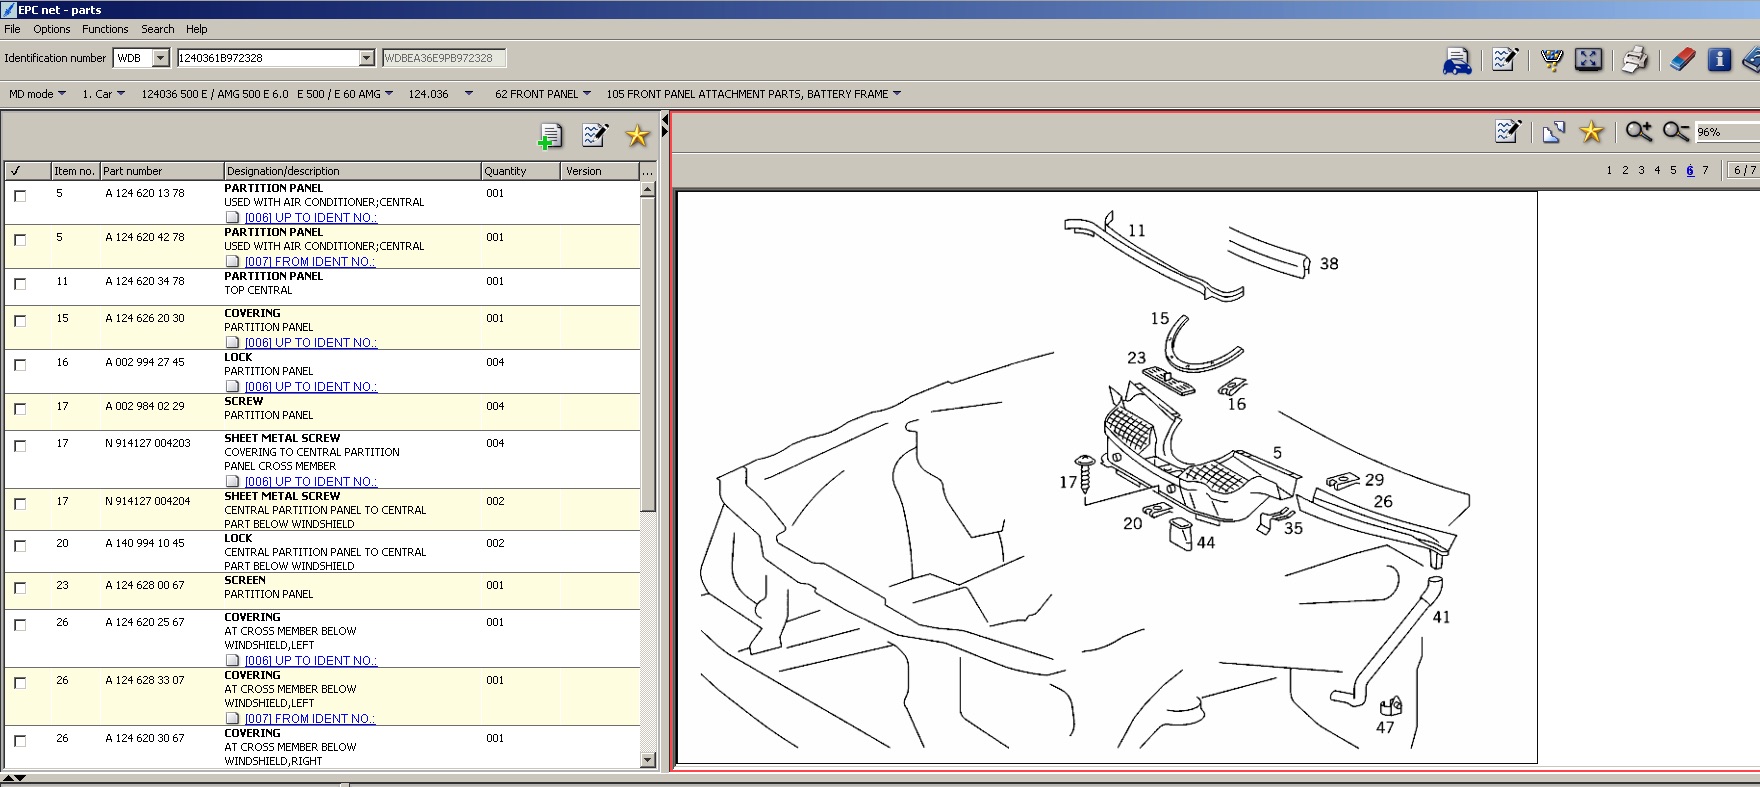Click the red and blue eraser icon
Image resolution: width=1760 pixels, height=787 pixels.
pyautogui.click(x=1682, y=60)
